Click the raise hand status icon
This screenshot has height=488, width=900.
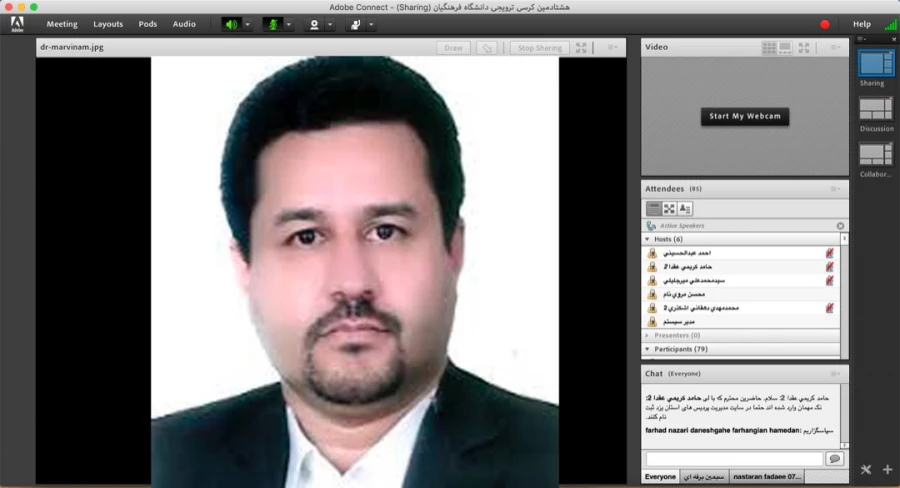click(x=354, y=24)
